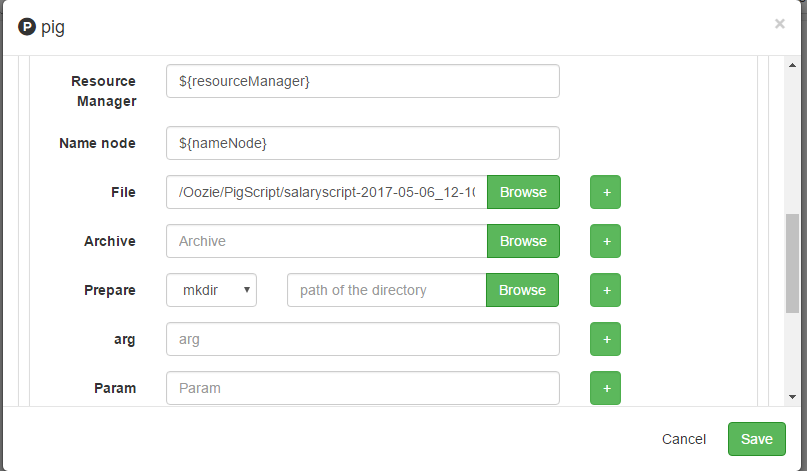Focus the Name node text field
The width and height of the screenshot is (807, 471).
[x=362, y=143]
